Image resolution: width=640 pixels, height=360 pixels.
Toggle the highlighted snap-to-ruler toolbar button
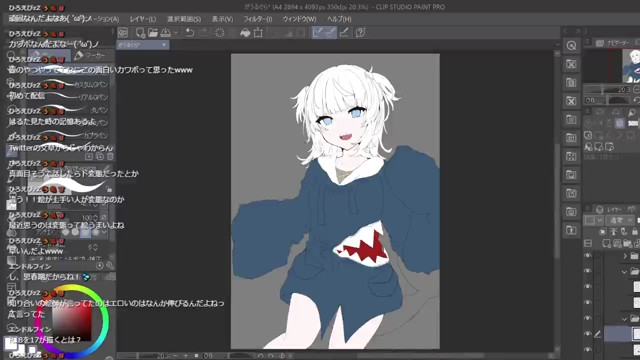[318, 33]
